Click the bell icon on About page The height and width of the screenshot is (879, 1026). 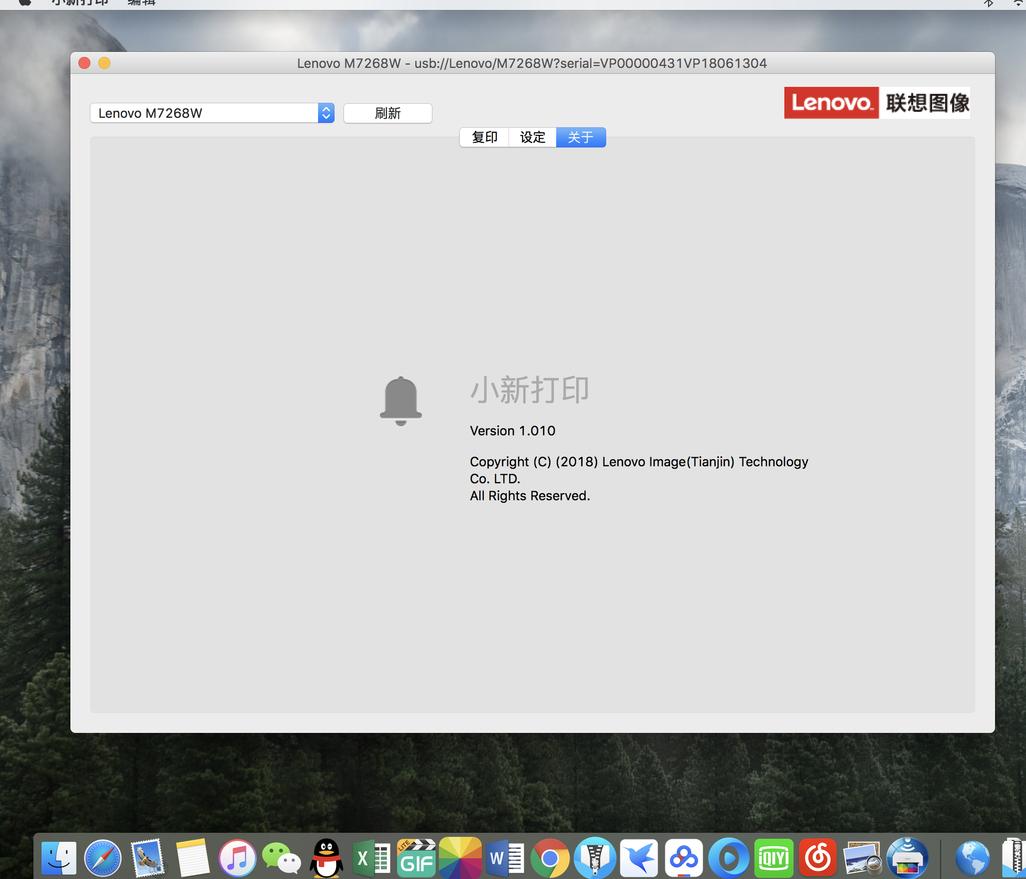(400, 401)
